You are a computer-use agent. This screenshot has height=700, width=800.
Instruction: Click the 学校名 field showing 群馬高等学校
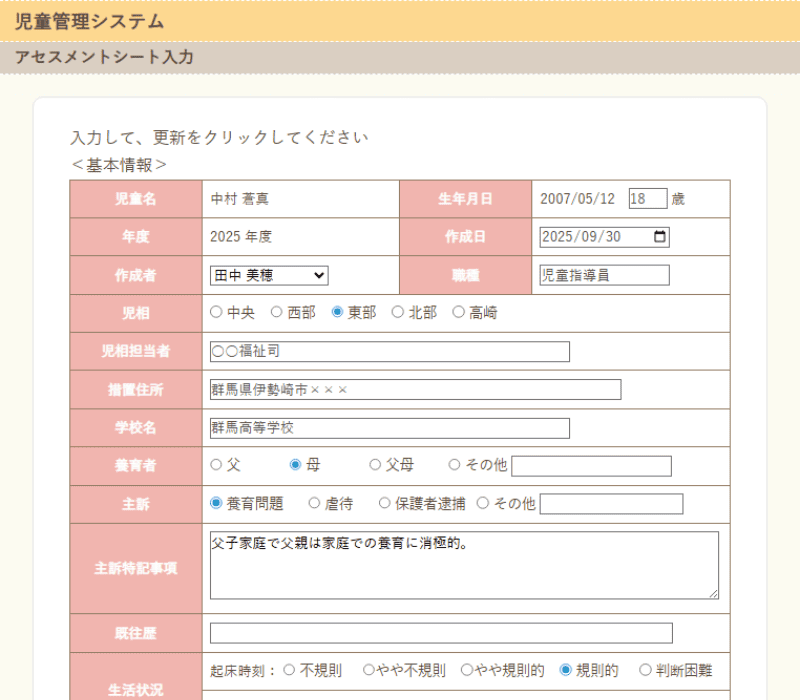click(389, 428)
